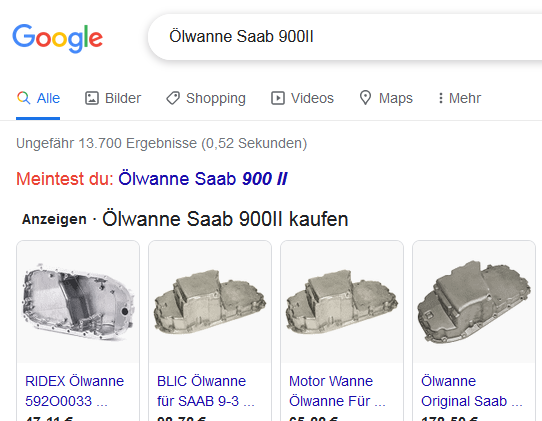Open the Maps tab
The height and width of the screenshot is (421, 542).
[x=386, y=98]
